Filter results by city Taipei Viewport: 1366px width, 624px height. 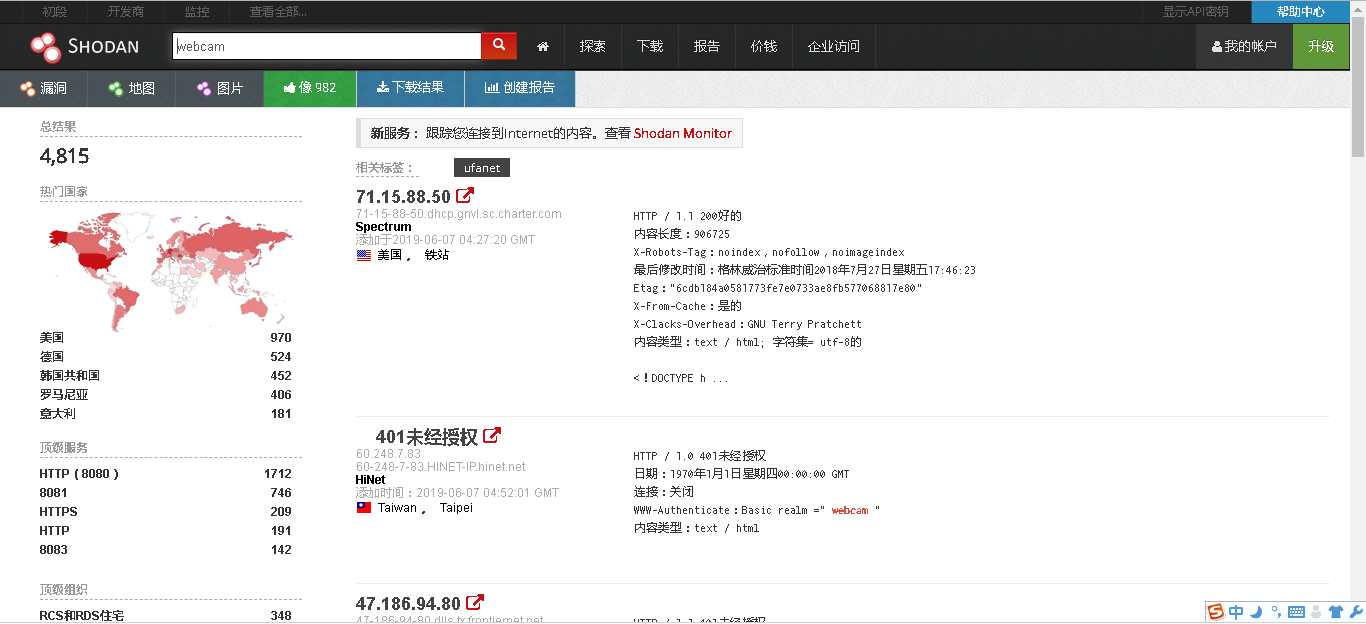click(x=456, y=508)
